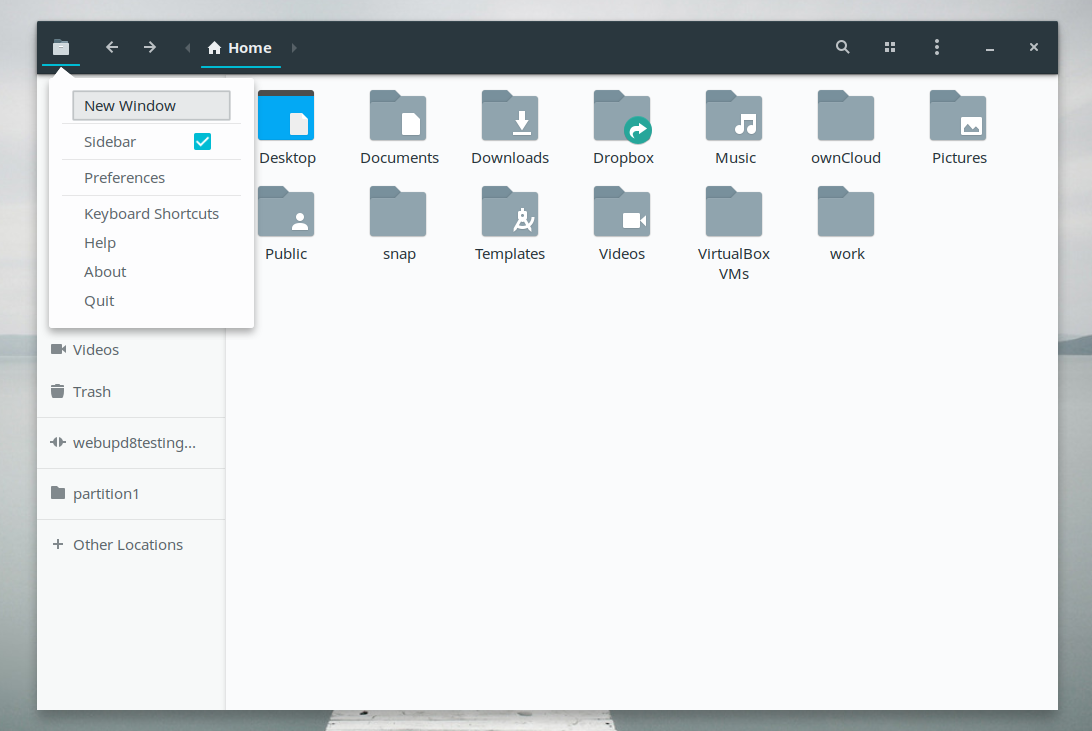
Task: Click path bar left scroll chevron
Action: click(x=187, y=47)
